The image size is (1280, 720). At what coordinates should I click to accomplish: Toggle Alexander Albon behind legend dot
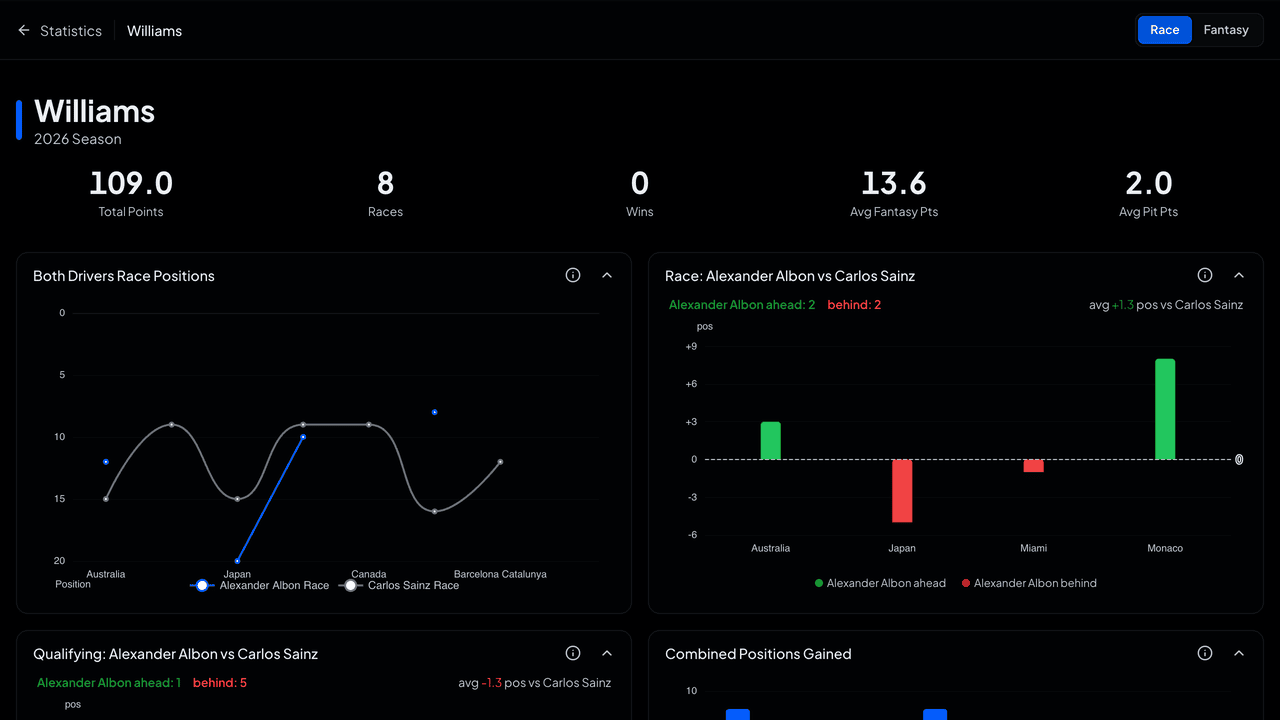pyautogui.click(x=966, y=583)
